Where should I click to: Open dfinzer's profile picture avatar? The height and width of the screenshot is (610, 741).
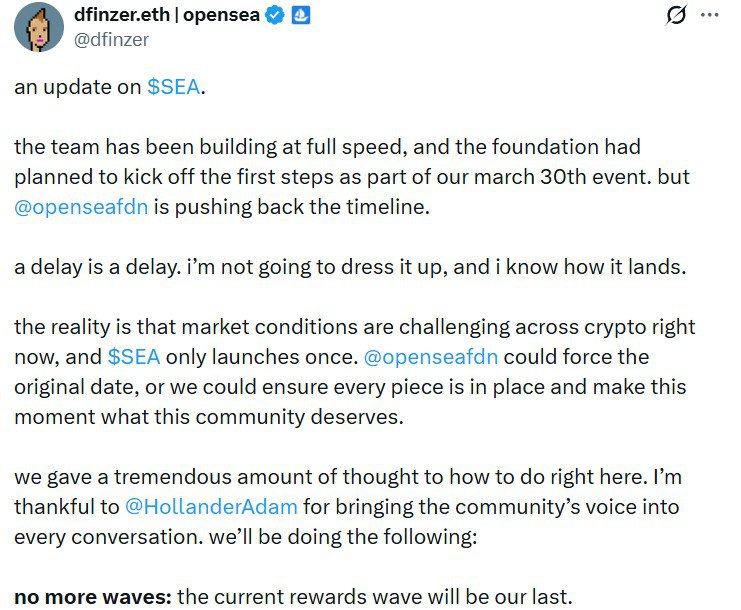coord(39,27)
